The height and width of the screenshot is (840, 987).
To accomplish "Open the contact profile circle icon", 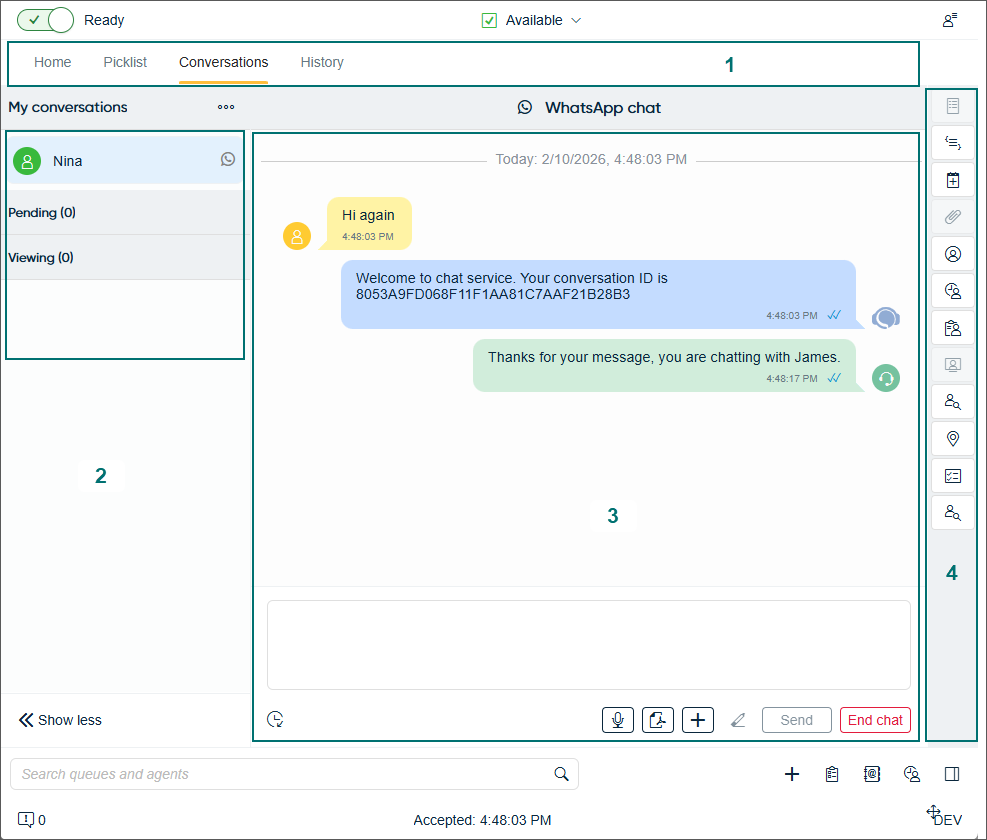I will (953, 254).
